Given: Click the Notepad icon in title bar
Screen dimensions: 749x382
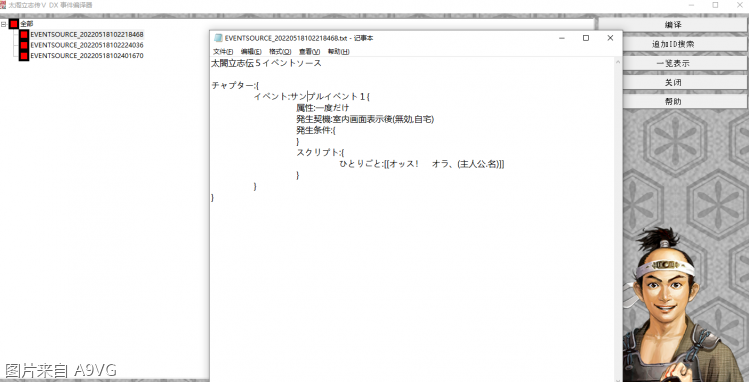Looking at the screenshot, I should (218, 38).
